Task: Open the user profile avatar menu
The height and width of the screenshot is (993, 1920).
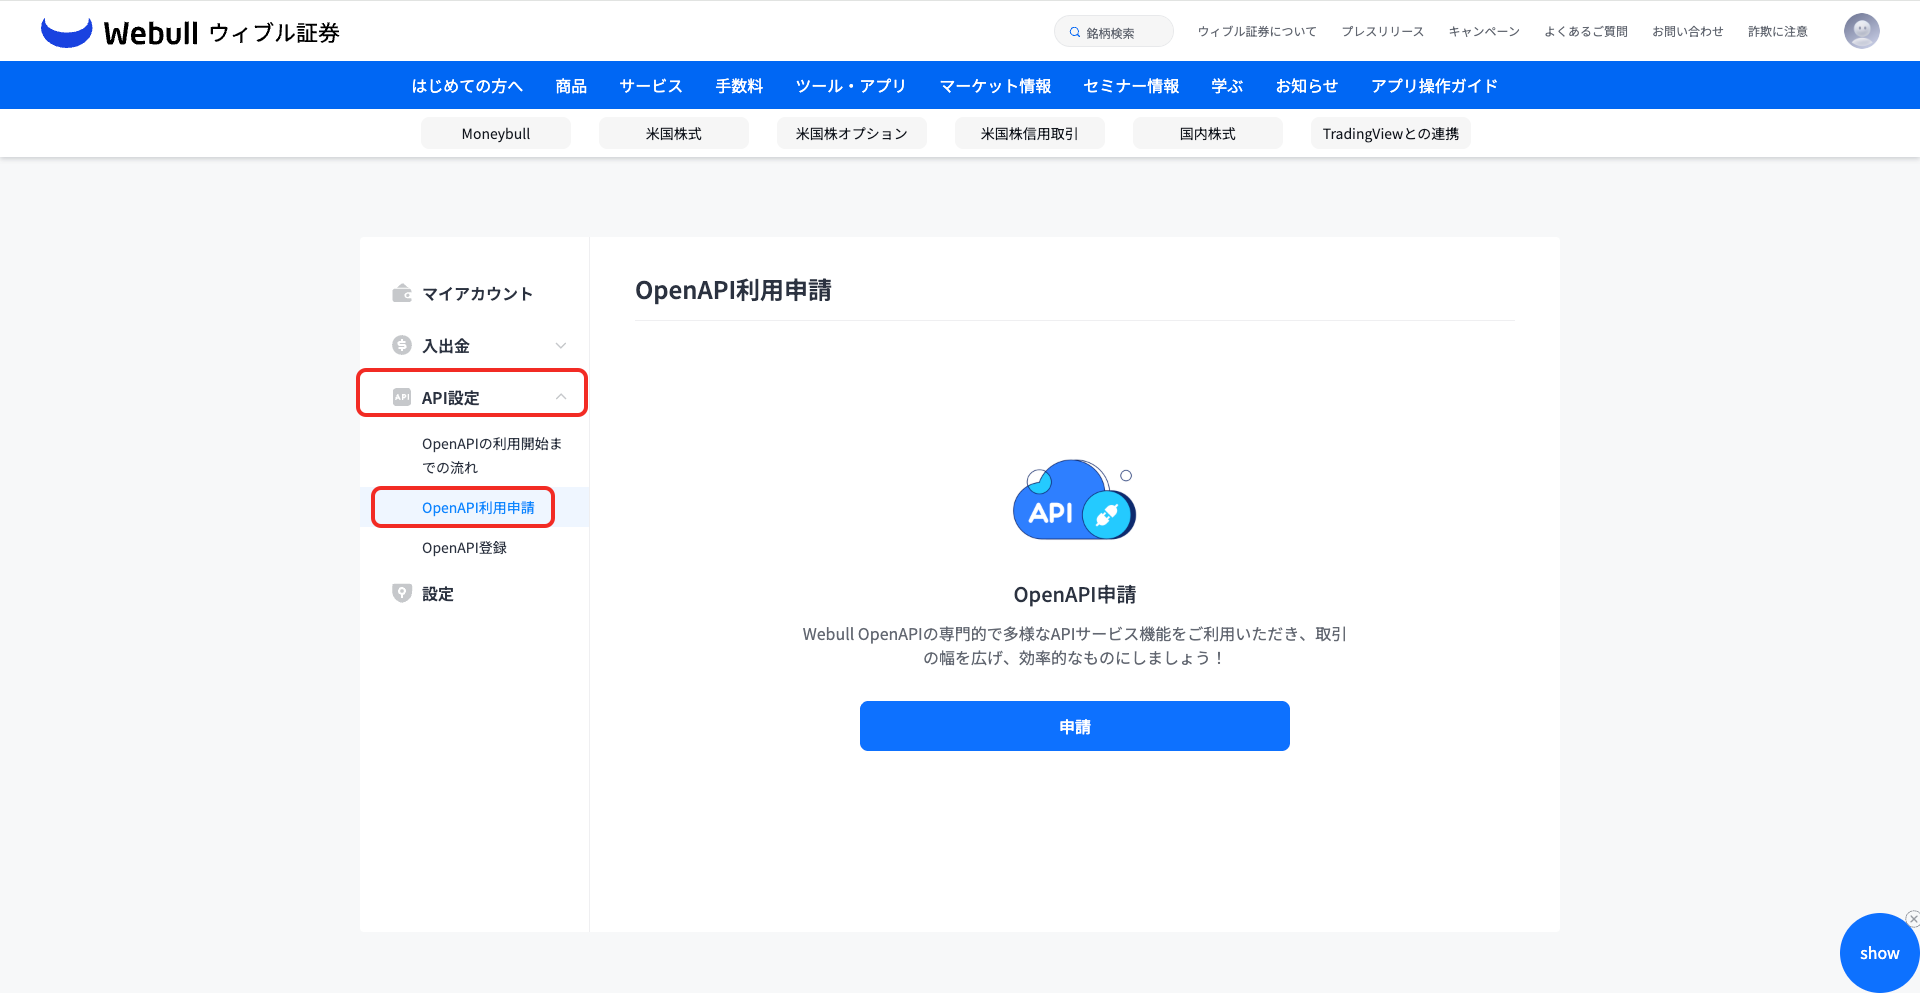Action: pyautogui.click(x=1861, y=31)
